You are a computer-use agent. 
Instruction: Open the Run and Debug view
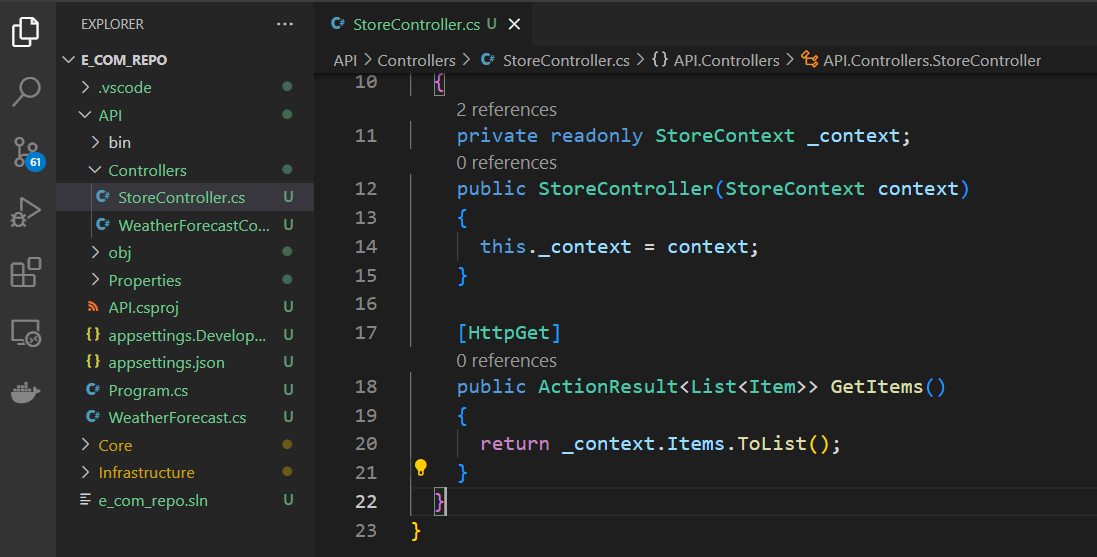click(x=26, y=212)
